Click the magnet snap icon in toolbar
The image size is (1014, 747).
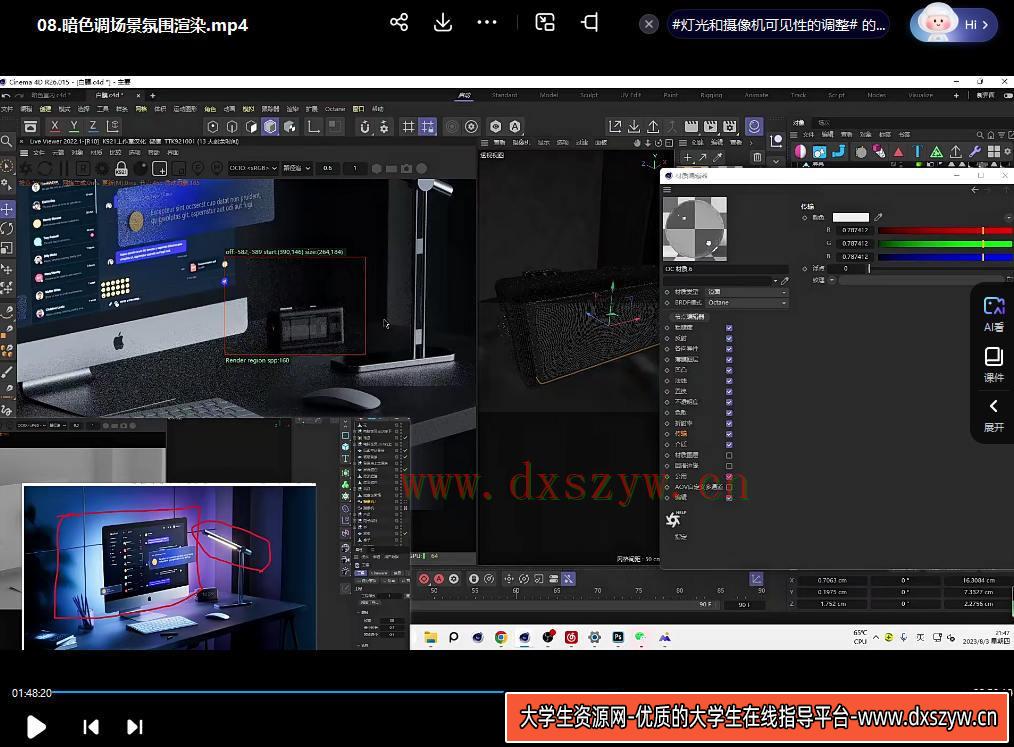(x=365, y=127)
